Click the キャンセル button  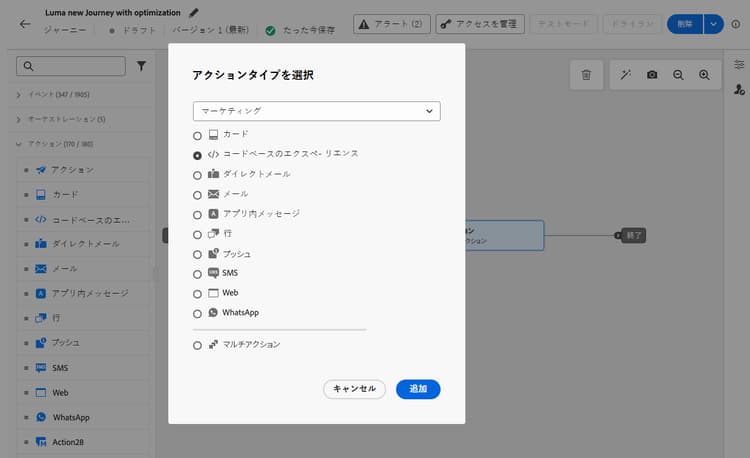pos(354,389)
